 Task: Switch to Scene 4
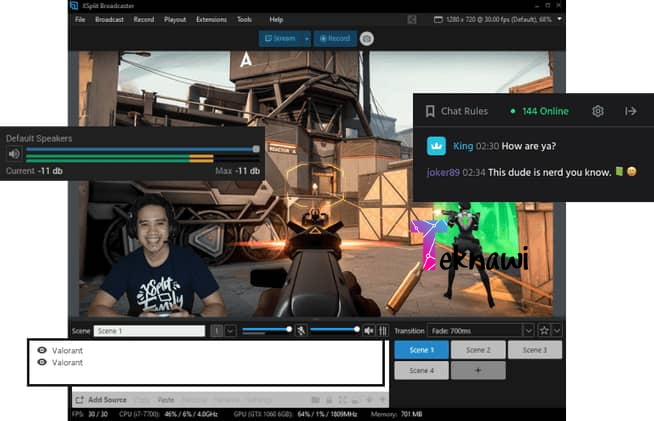point(421,371)
